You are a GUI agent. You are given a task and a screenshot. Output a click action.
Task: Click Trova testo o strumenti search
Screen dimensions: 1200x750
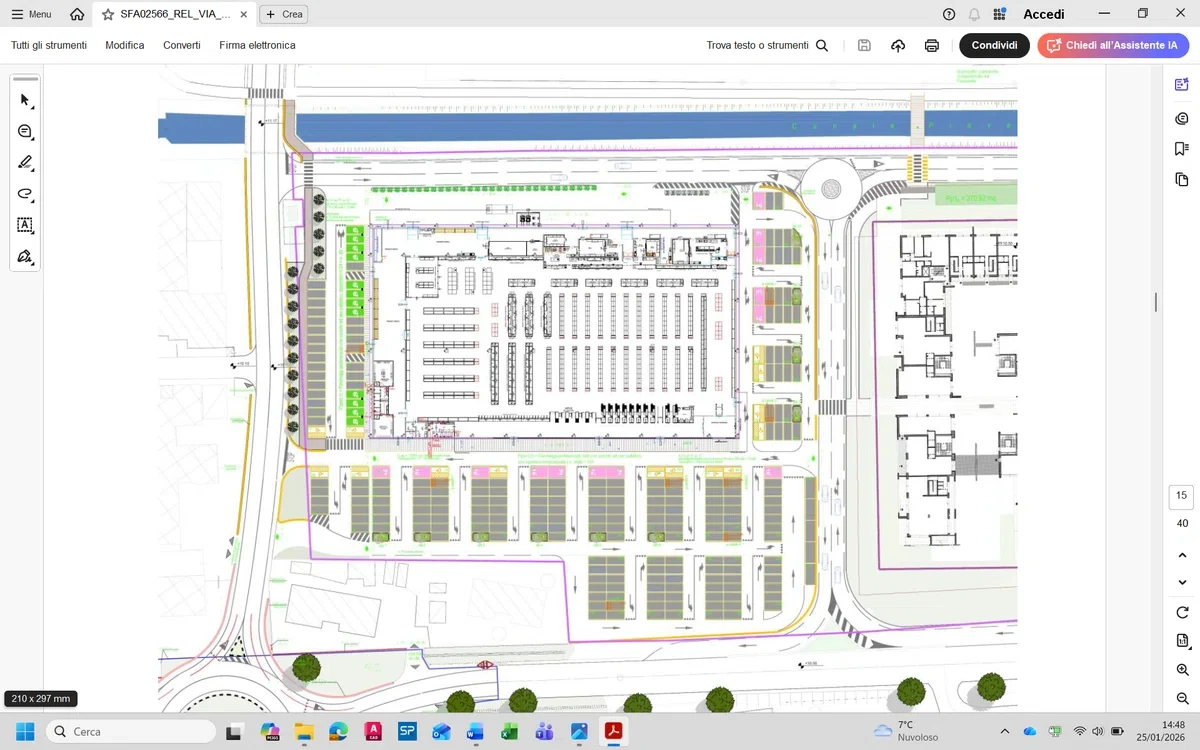click(767, 45)
